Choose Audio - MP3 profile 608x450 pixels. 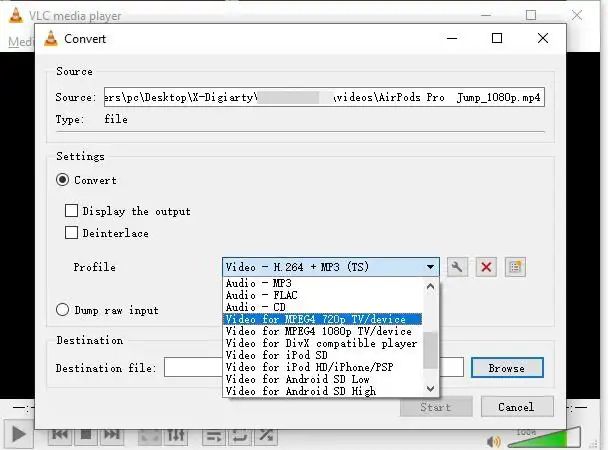(x=324, y=283)
